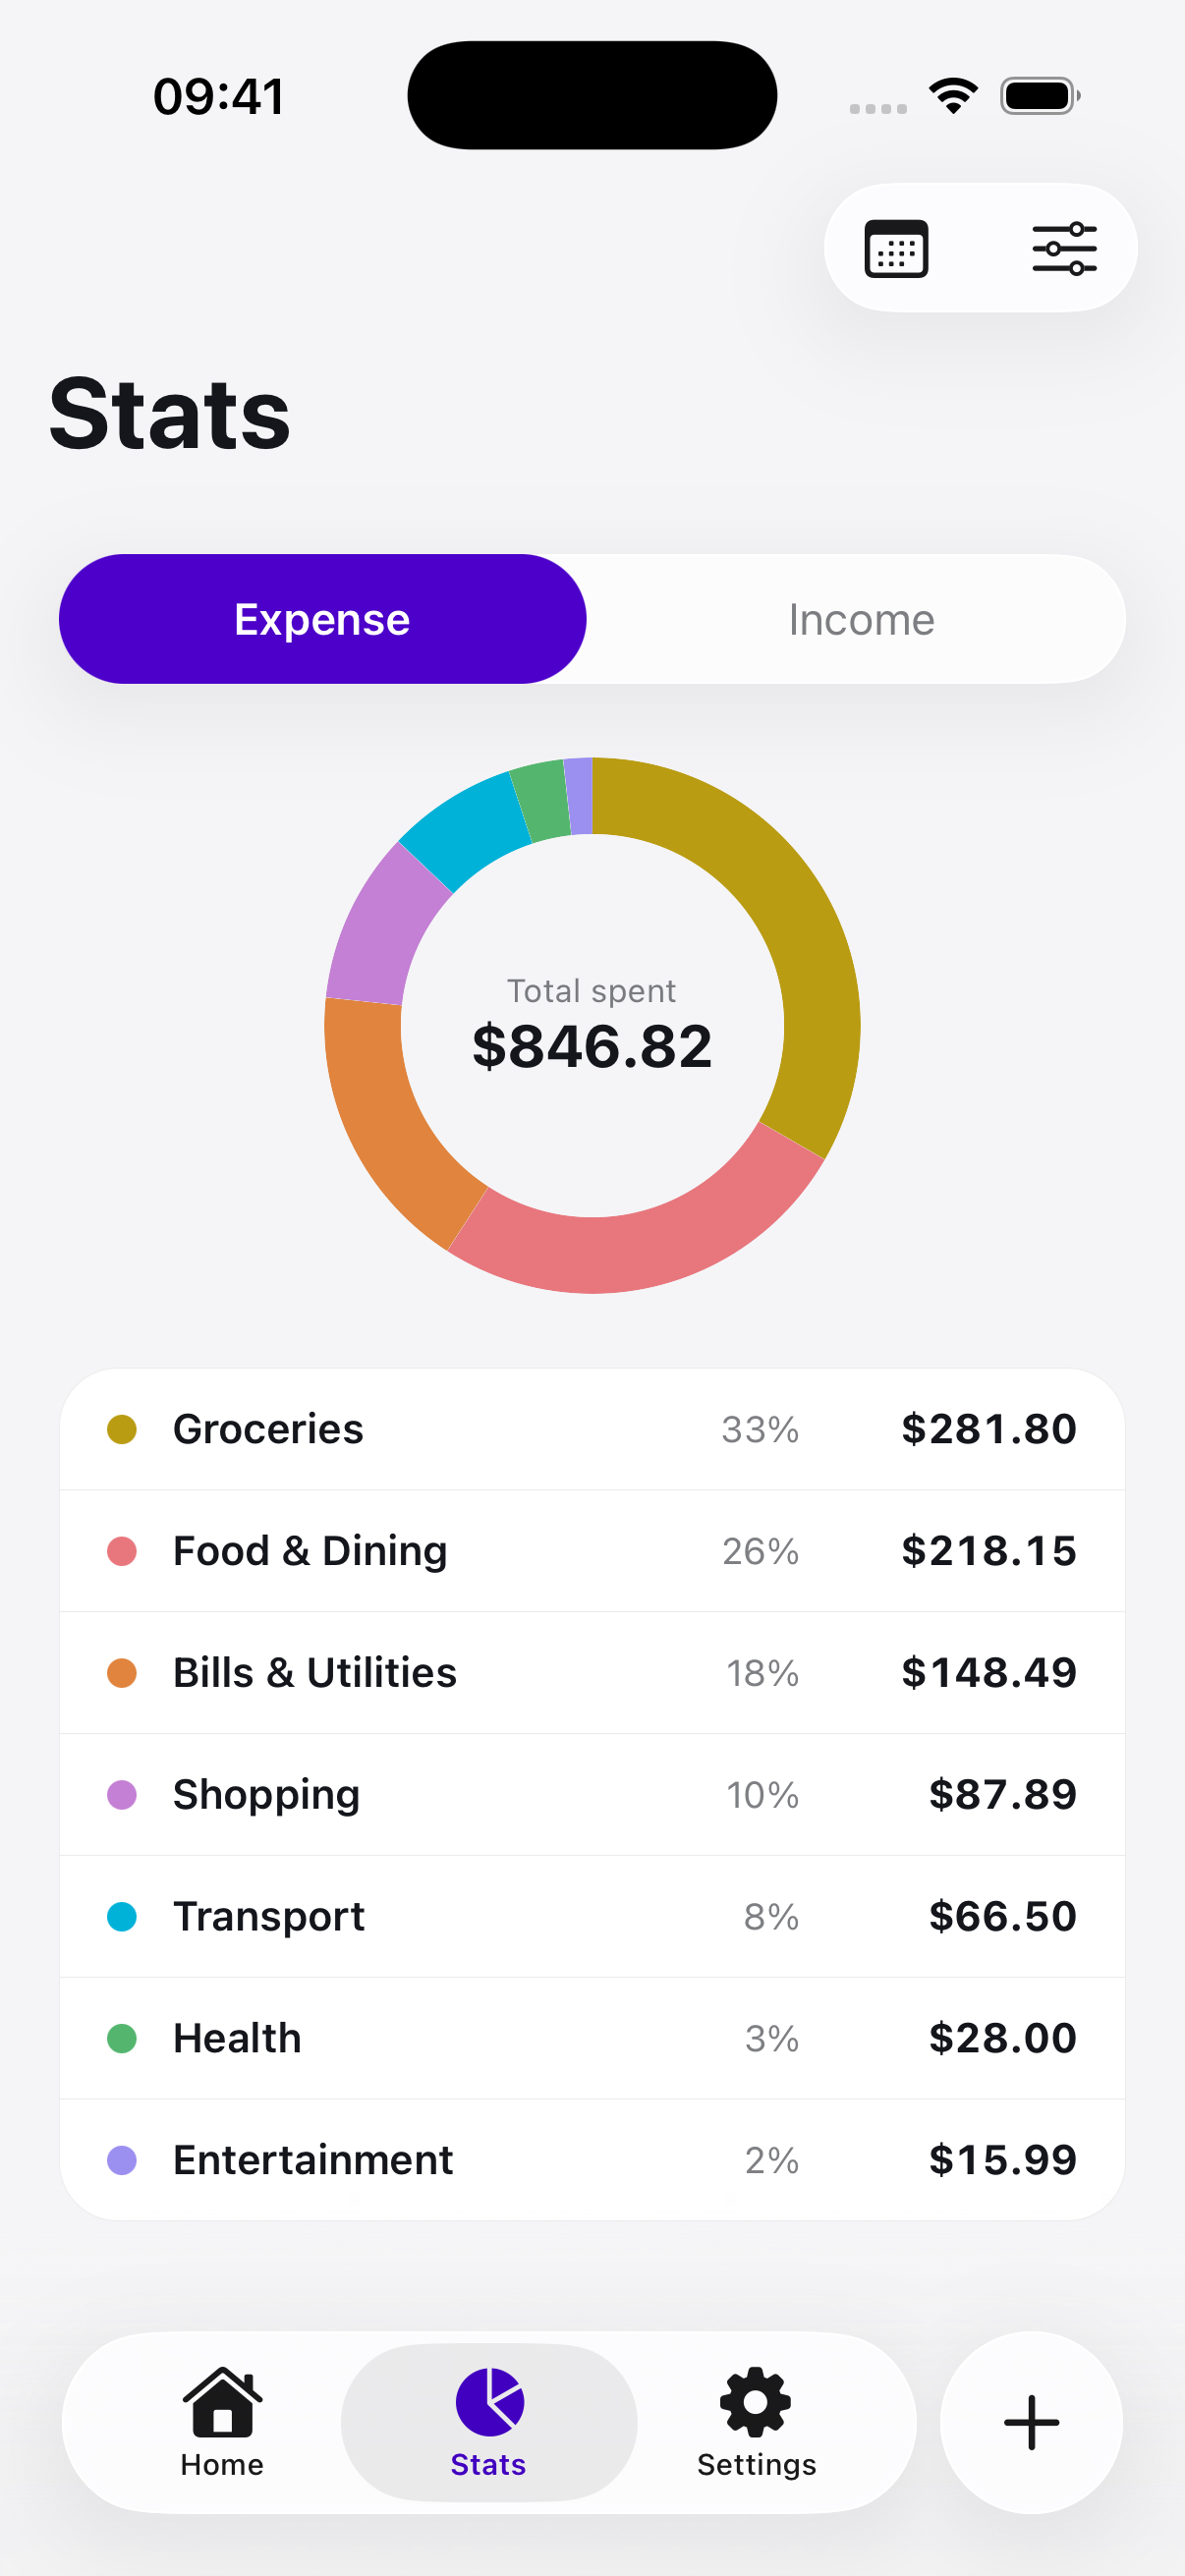
Task: Open Settings via the gear icon
Action: (755, 2401)
